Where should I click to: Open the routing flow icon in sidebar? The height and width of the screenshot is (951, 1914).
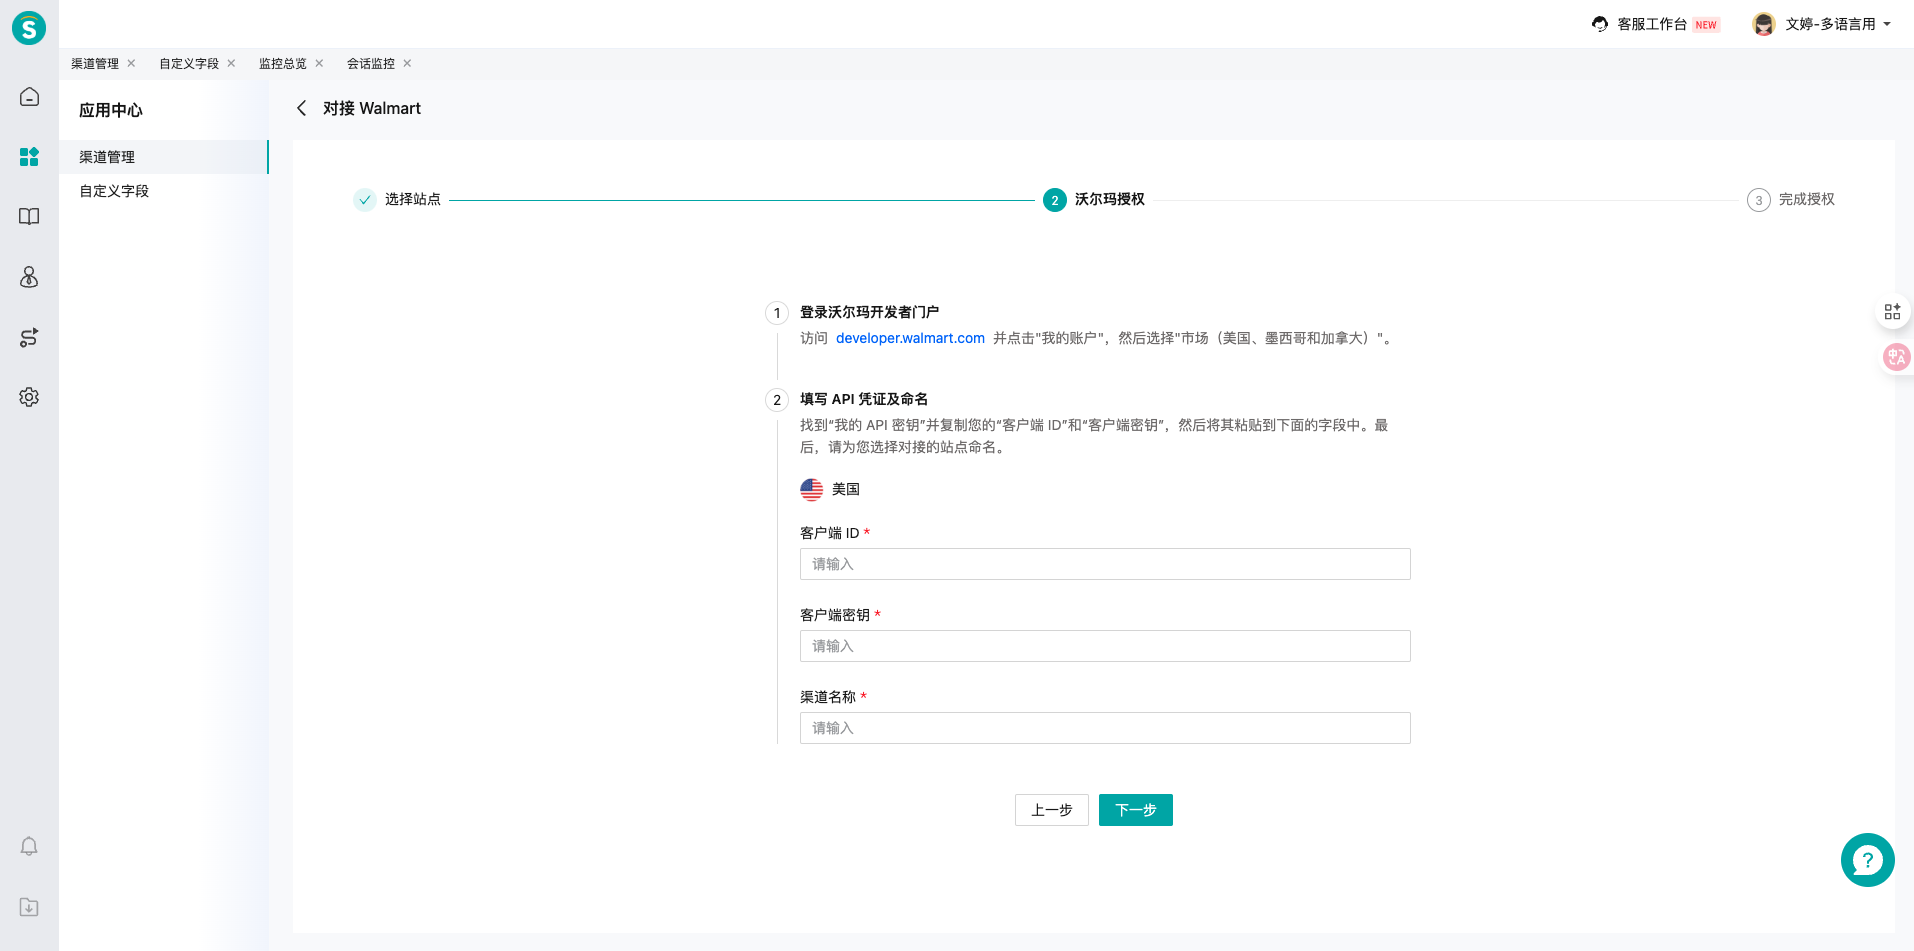pos(29,337)
